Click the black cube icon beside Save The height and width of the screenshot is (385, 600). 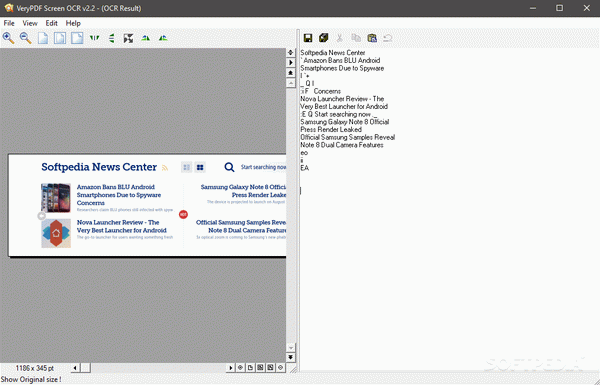tap(324, 38)
